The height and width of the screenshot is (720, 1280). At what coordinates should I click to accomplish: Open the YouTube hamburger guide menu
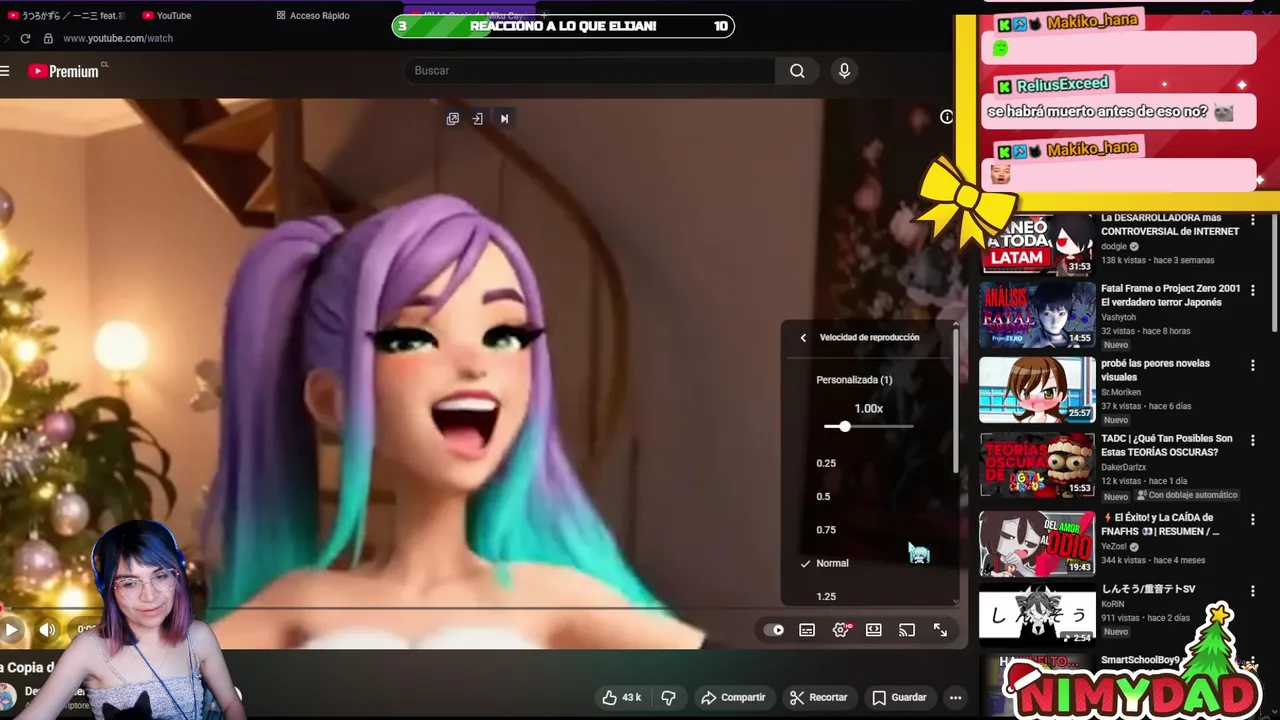tap(5, 71)
